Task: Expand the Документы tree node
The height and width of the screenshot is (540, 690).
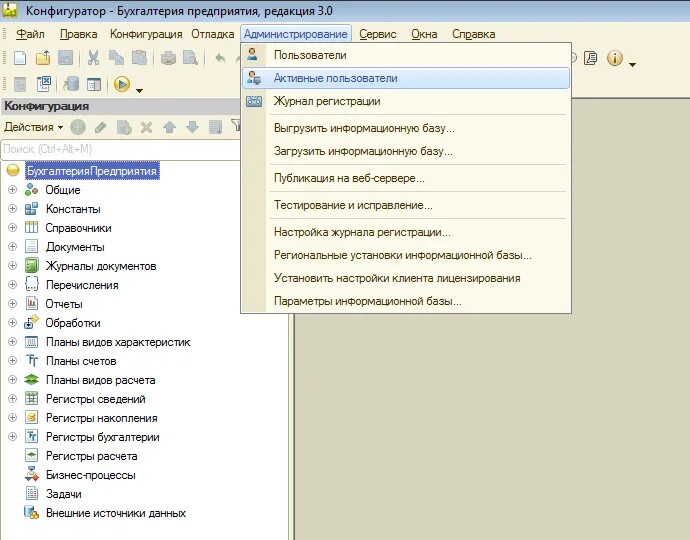Action: click(x=12, y=246)
